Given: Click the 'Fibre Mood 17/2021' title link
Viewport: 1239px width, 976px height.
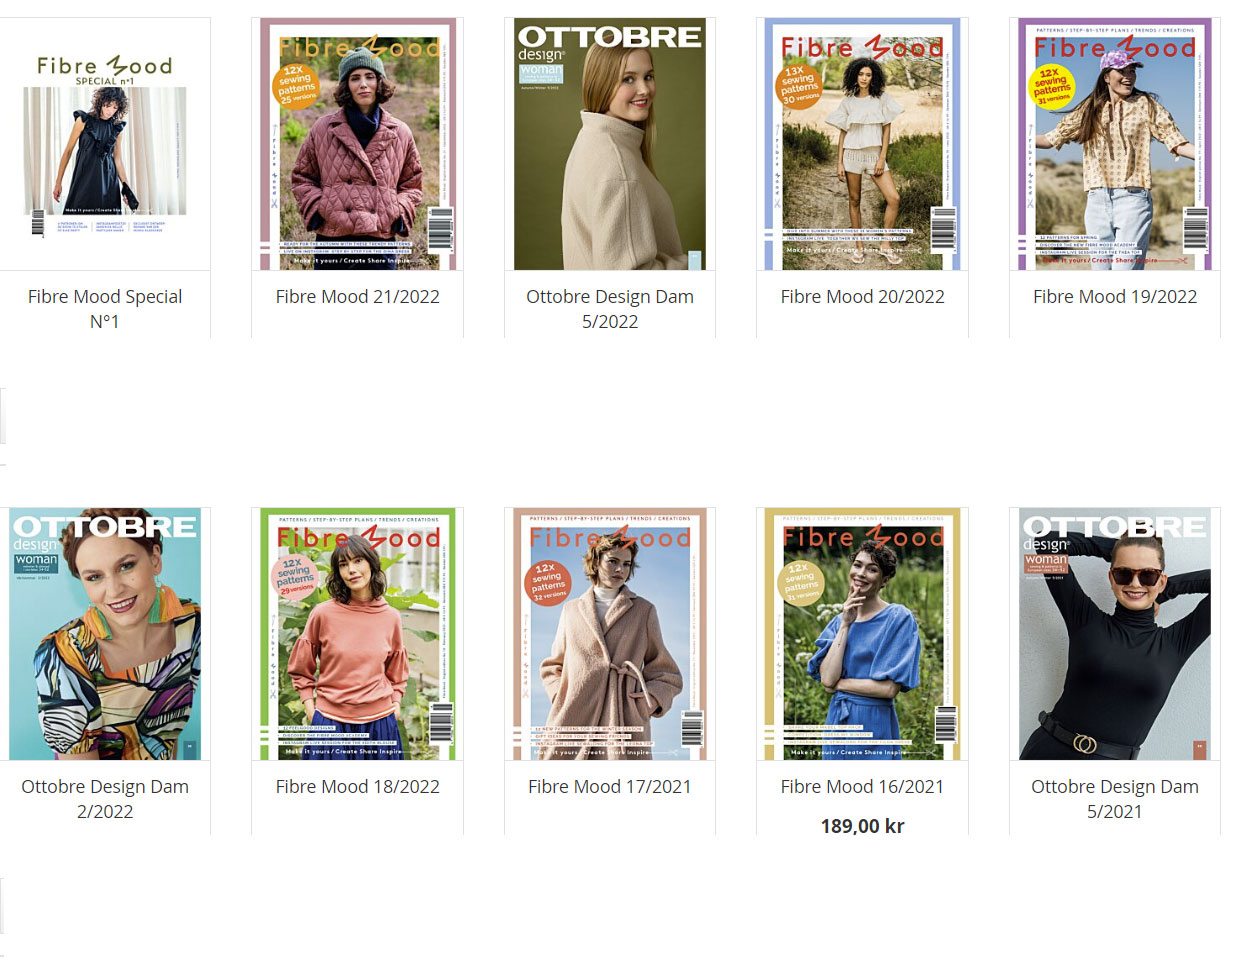Looking at the screenshot, I should coord(610,787).
